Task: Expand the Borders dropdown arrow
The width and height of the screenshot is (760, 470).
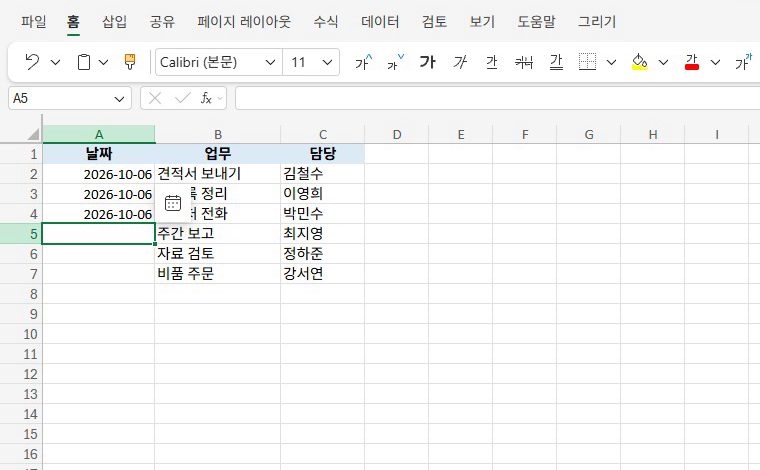Action: pyautogui.click(x=612, y=63)
